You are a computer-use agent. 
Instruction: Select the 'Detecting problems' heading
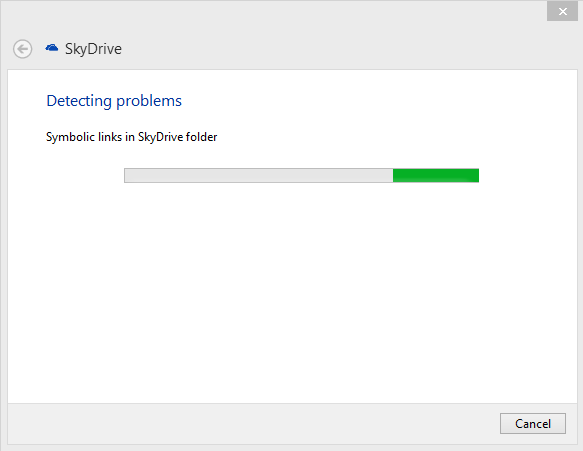(114, 101)
